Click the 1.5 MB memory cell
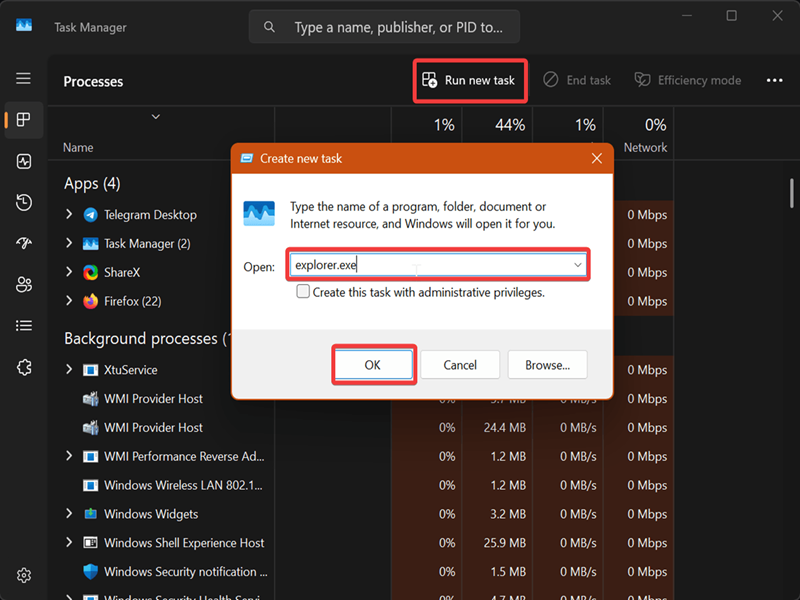800x600 pixels. 508,571
